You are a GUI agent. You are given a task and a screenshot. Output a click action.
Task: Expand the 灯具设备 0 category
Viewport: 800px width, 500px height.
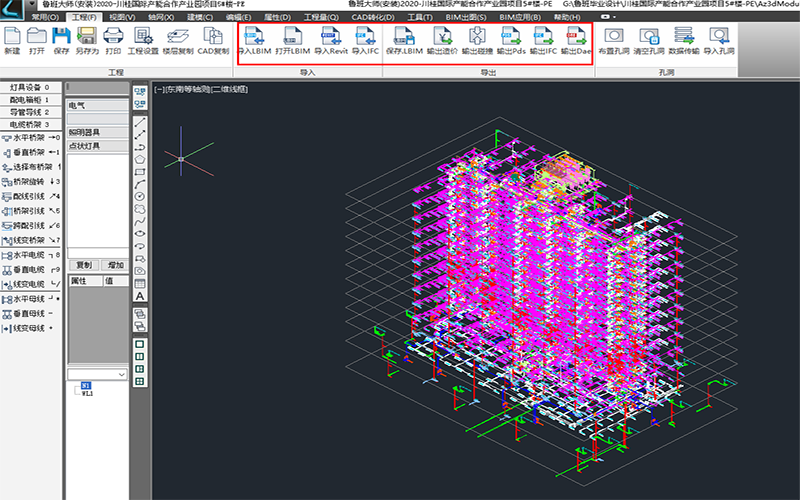click(x=31, y=87)
